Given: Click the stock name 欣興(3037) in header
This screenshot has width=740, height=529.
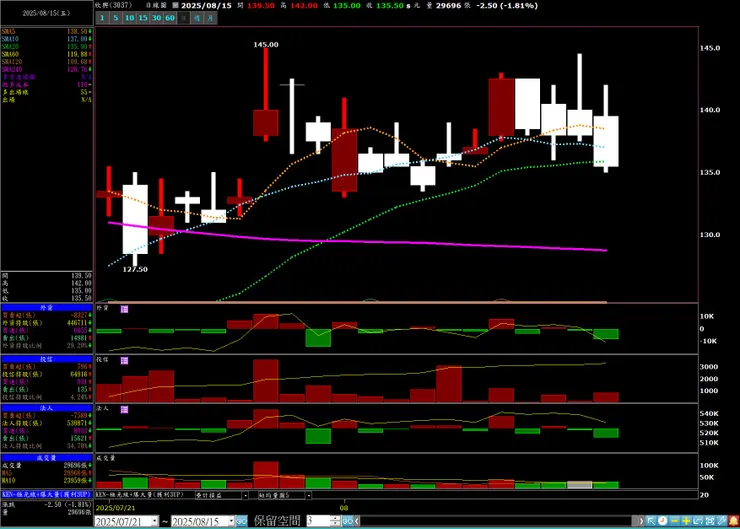Looking at the screenshot, I should coord(114,5).
